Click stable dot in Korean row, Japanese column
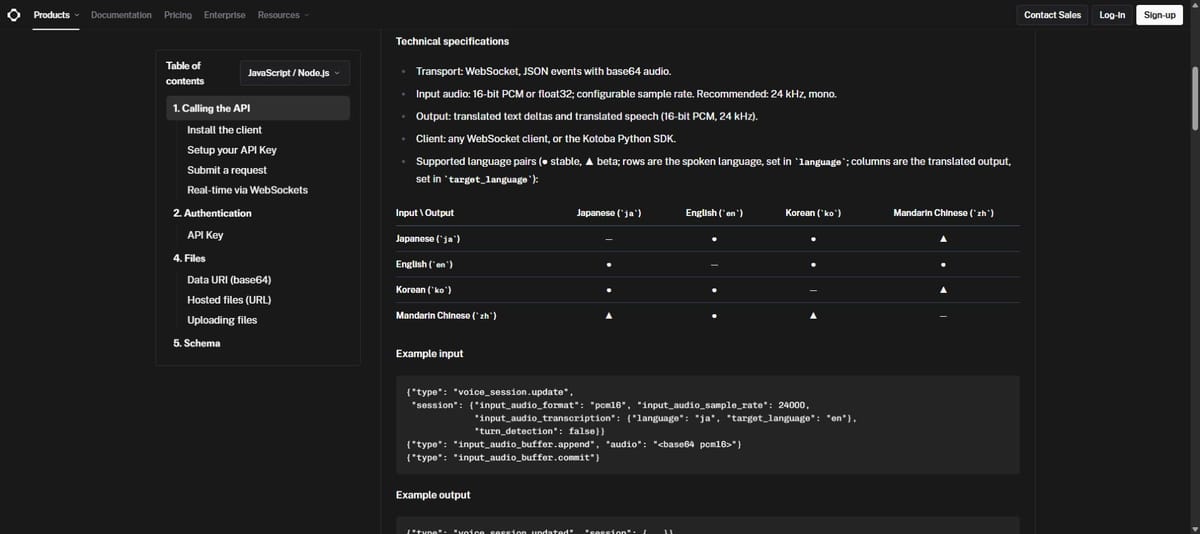 (609, 291)
